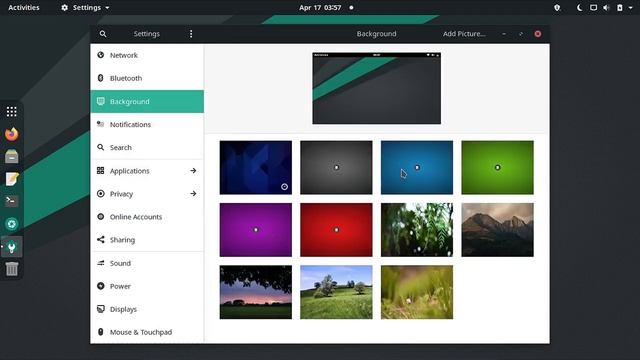Click the shield icon in top bar
640x360 pixels.
pos(557,7)
